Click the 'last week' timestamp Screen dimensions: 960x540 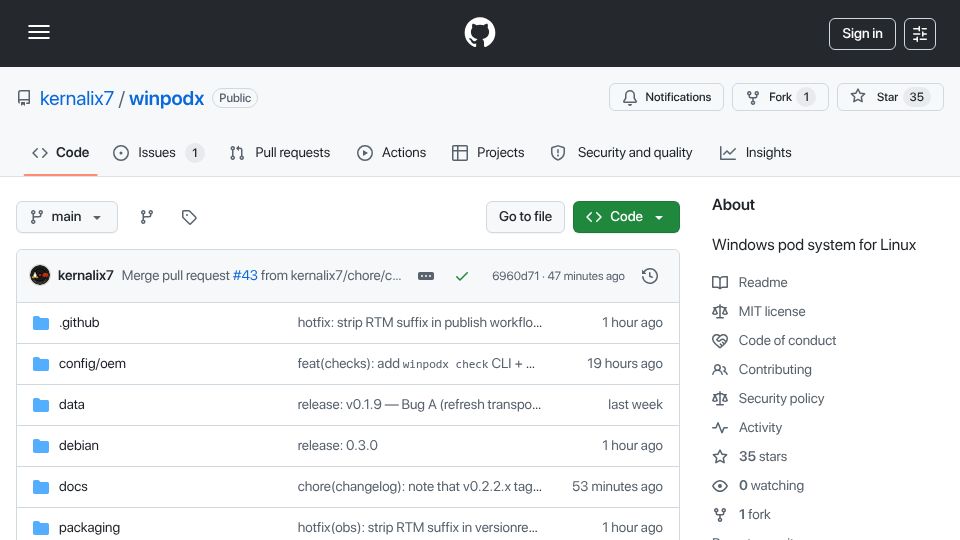635,405
